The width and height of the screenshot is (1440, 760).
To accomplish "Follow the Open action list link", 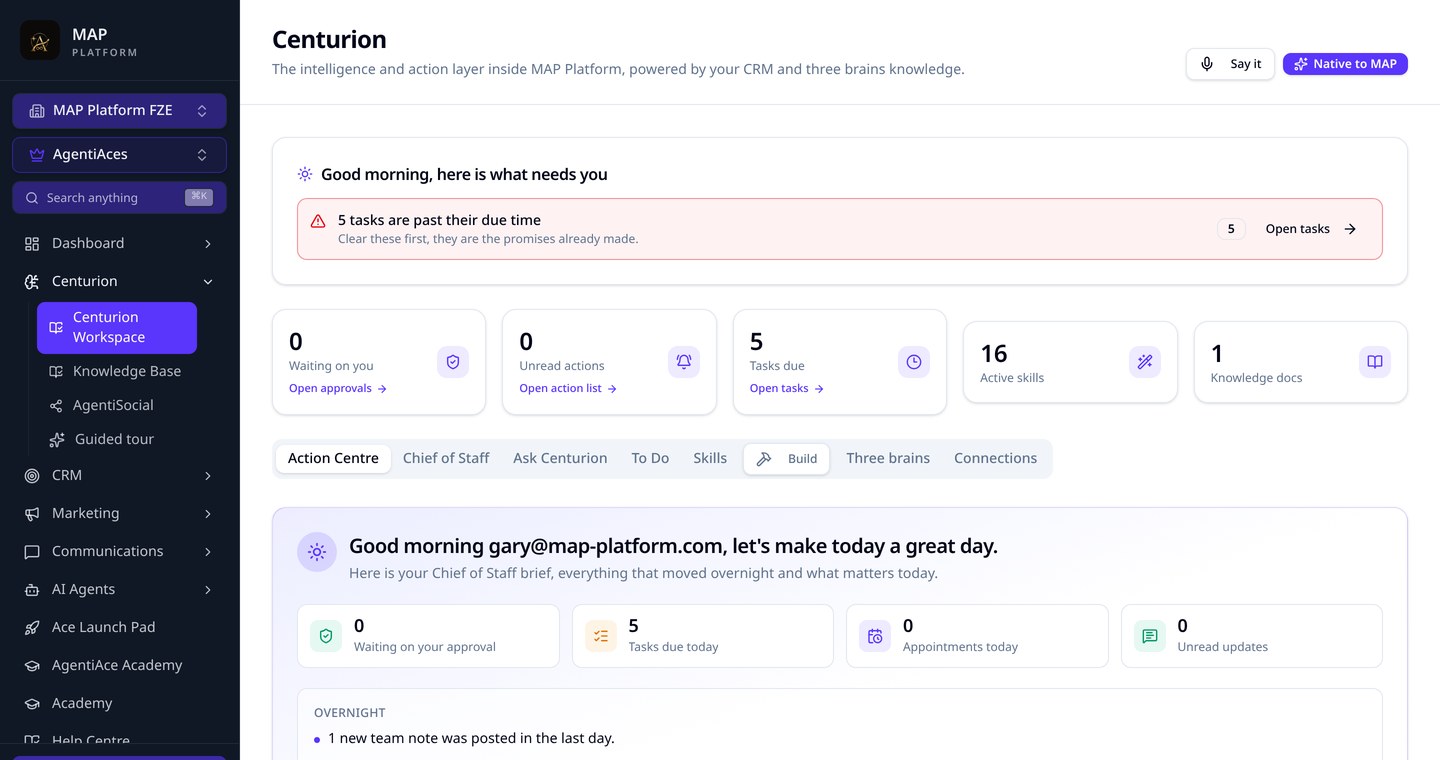I will point(568,389).
